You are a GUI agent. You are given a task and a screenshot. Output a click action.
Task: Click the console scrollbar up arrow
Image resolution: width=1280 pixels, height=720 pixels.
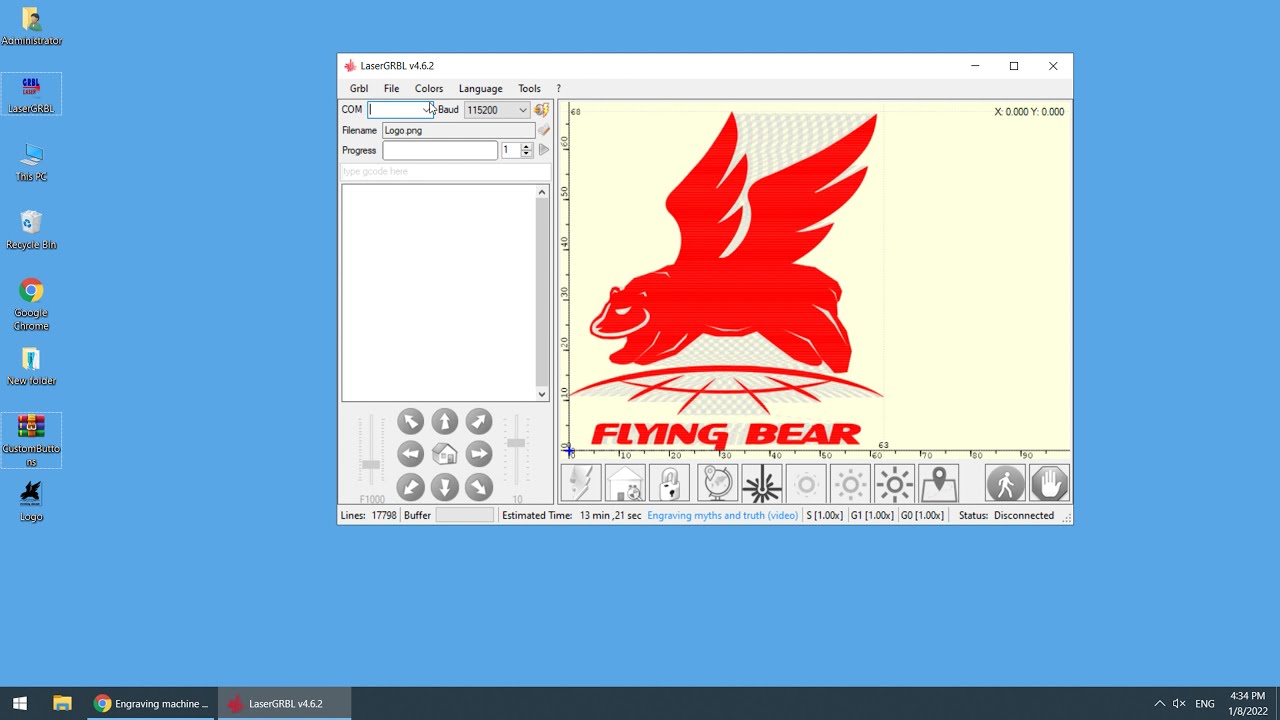click(542, 192)
